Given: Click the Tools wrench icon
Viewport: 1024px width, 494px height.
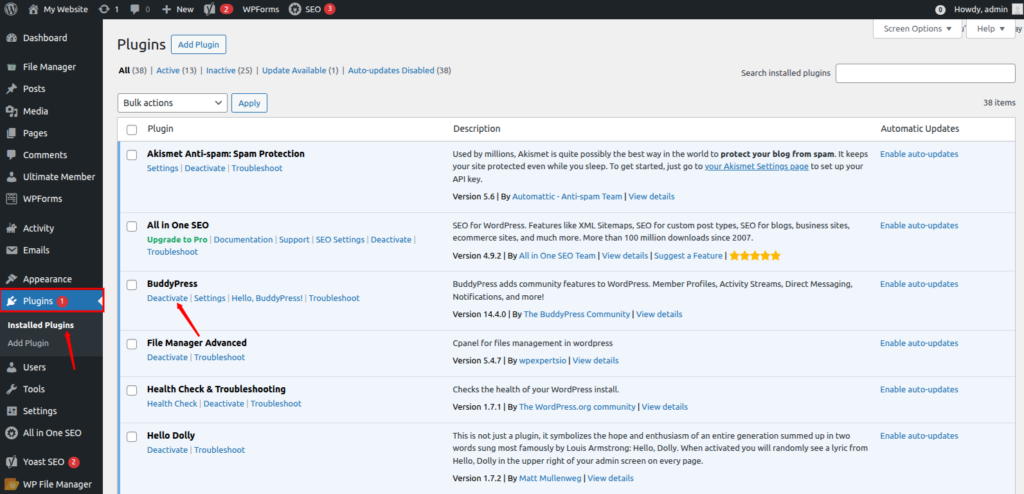Looking at the screenshot, I should tap(11, 389).
